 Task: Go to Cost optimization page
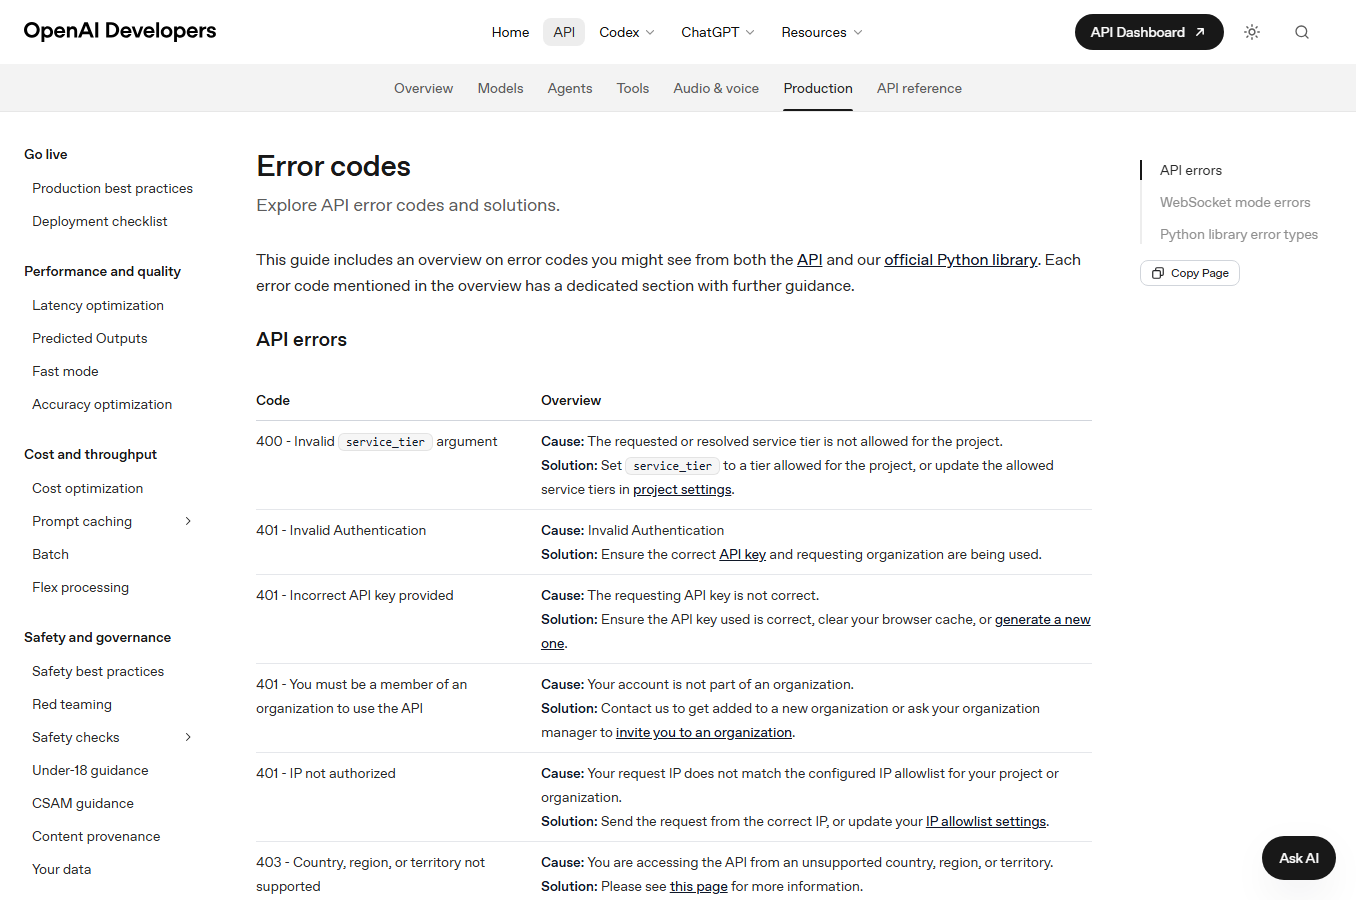[88, 488]
